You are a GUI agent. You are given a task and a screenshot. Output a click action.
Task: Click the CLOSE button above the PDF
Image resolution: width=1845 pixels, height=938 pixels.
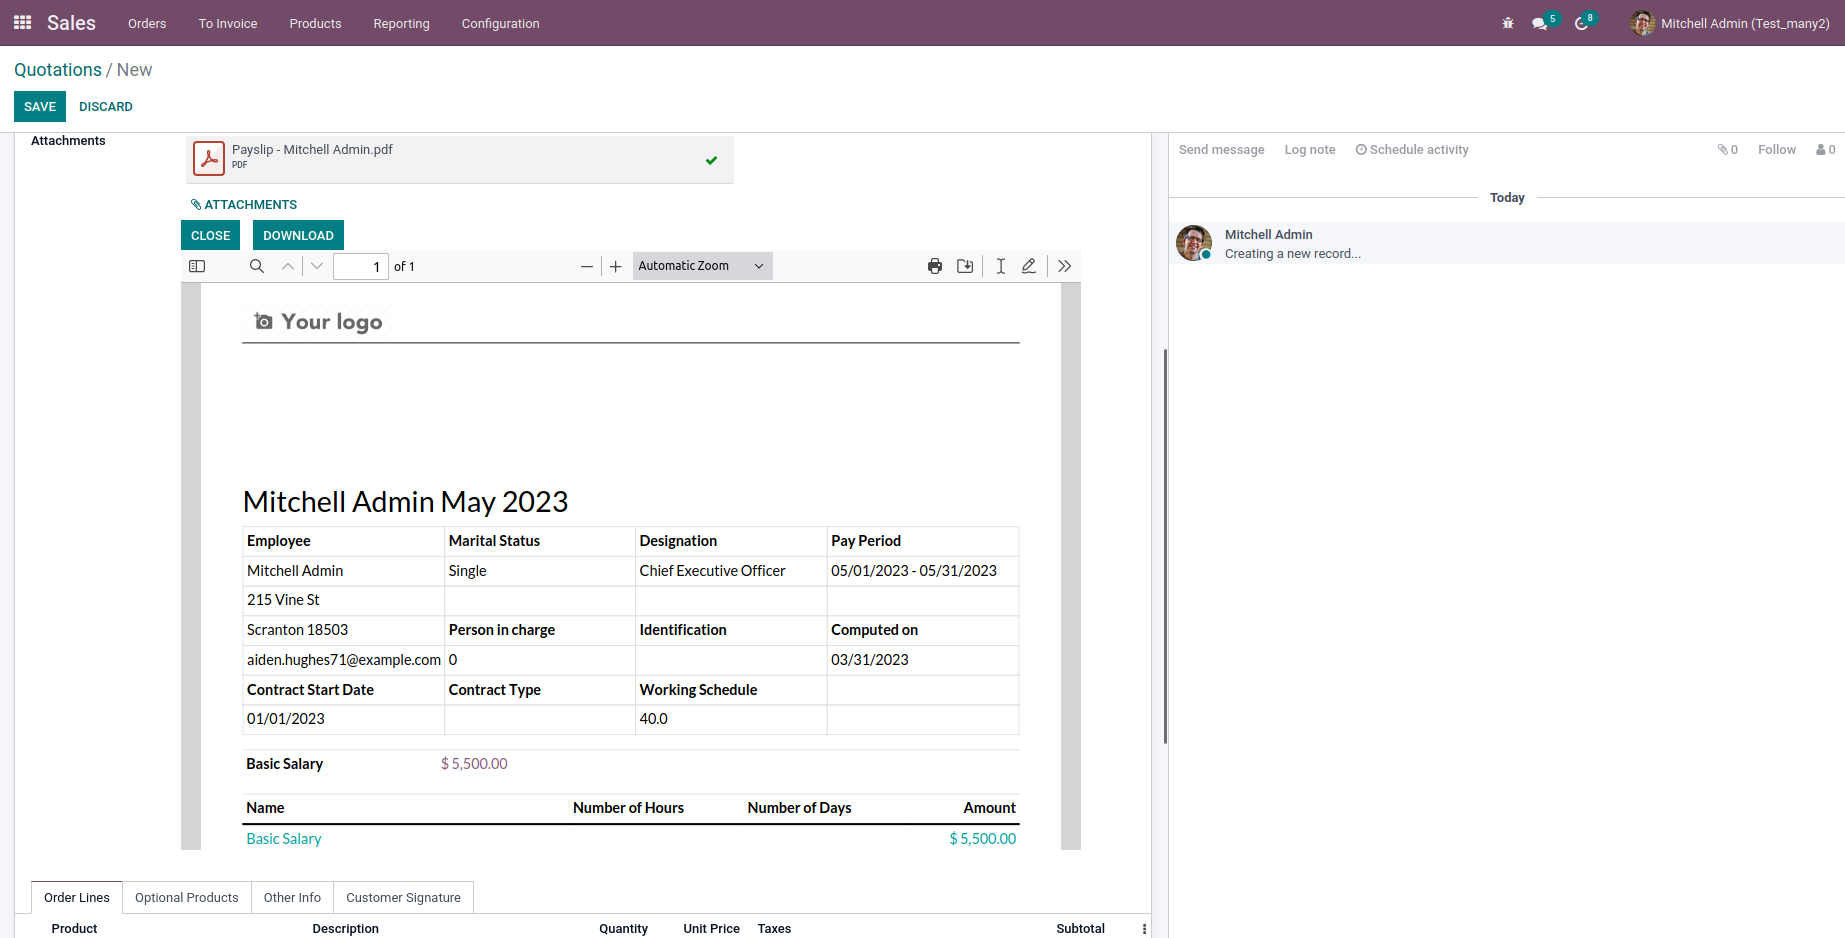[x=210, y=235]
